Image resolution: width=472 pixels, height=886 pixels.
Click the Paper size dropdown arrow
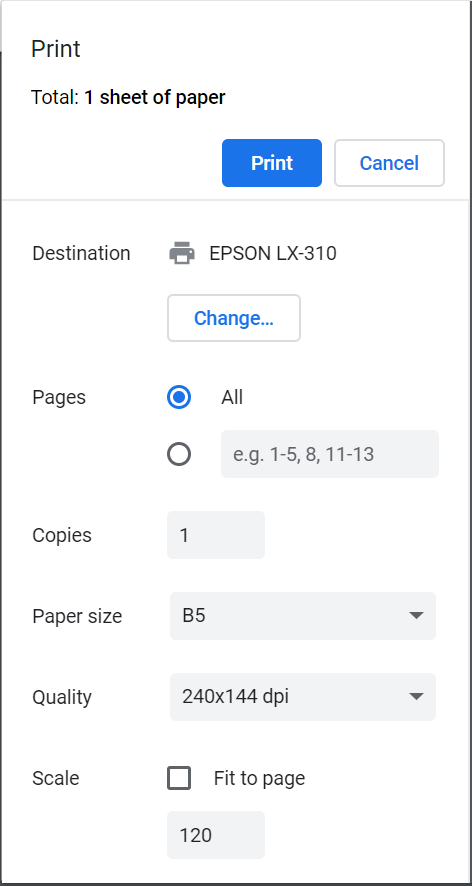click(416, 615)
